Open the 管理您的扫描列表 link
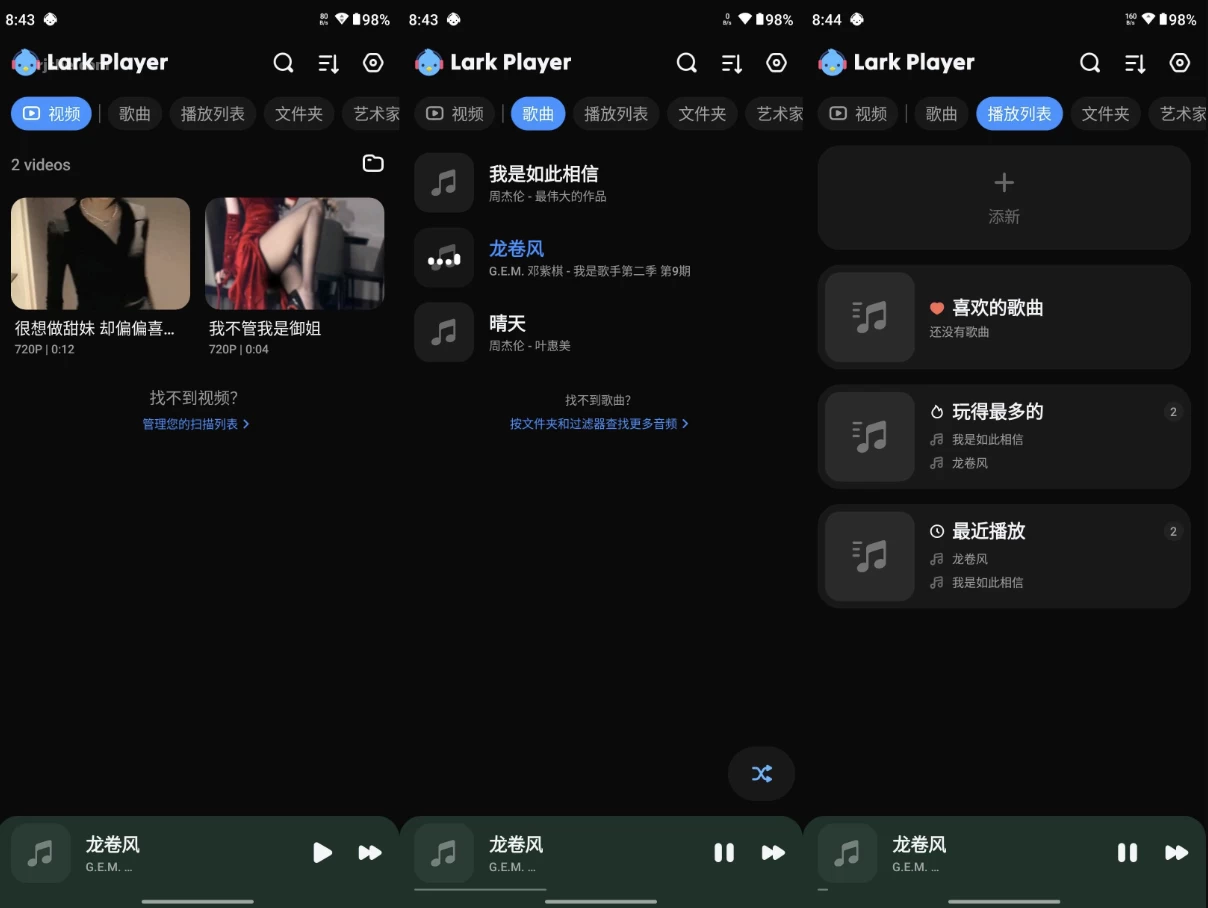The width and height of the screenshot is (1208, 908). click(x=190, y=423)
